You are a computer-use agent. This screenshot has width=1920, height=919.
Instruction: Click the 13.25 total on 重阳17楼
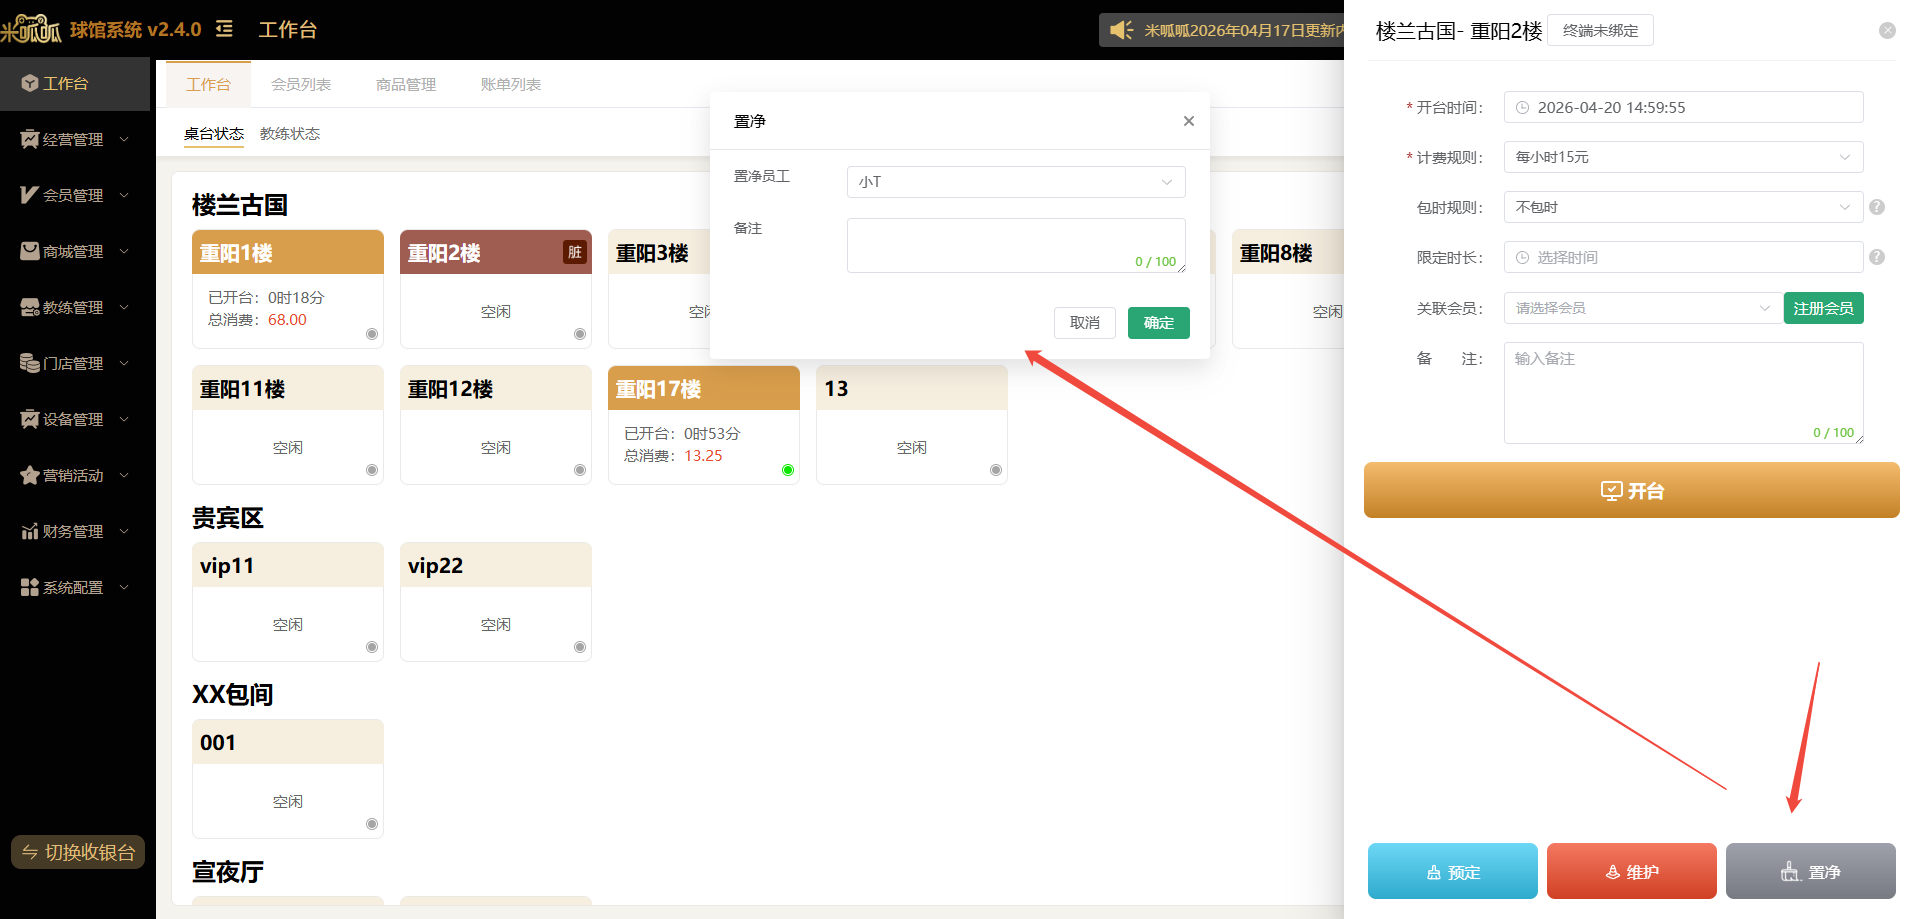coord(703,456)
